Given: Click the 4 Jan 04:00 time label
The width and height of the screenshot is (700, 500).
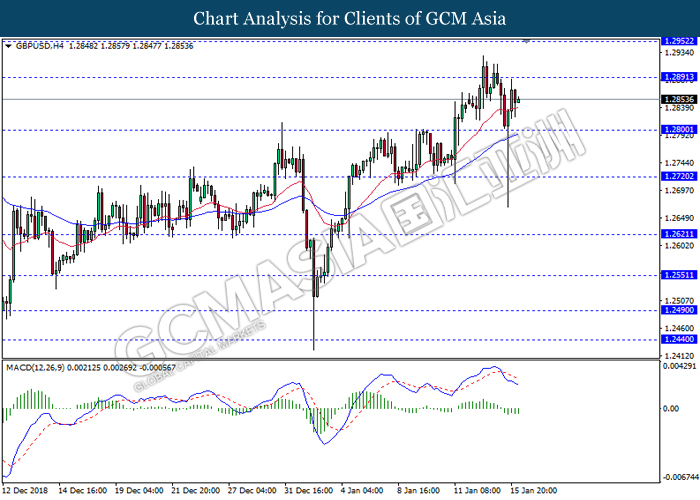Looking at the screenshot, I should pyautogui.click(x=362, y=491).
